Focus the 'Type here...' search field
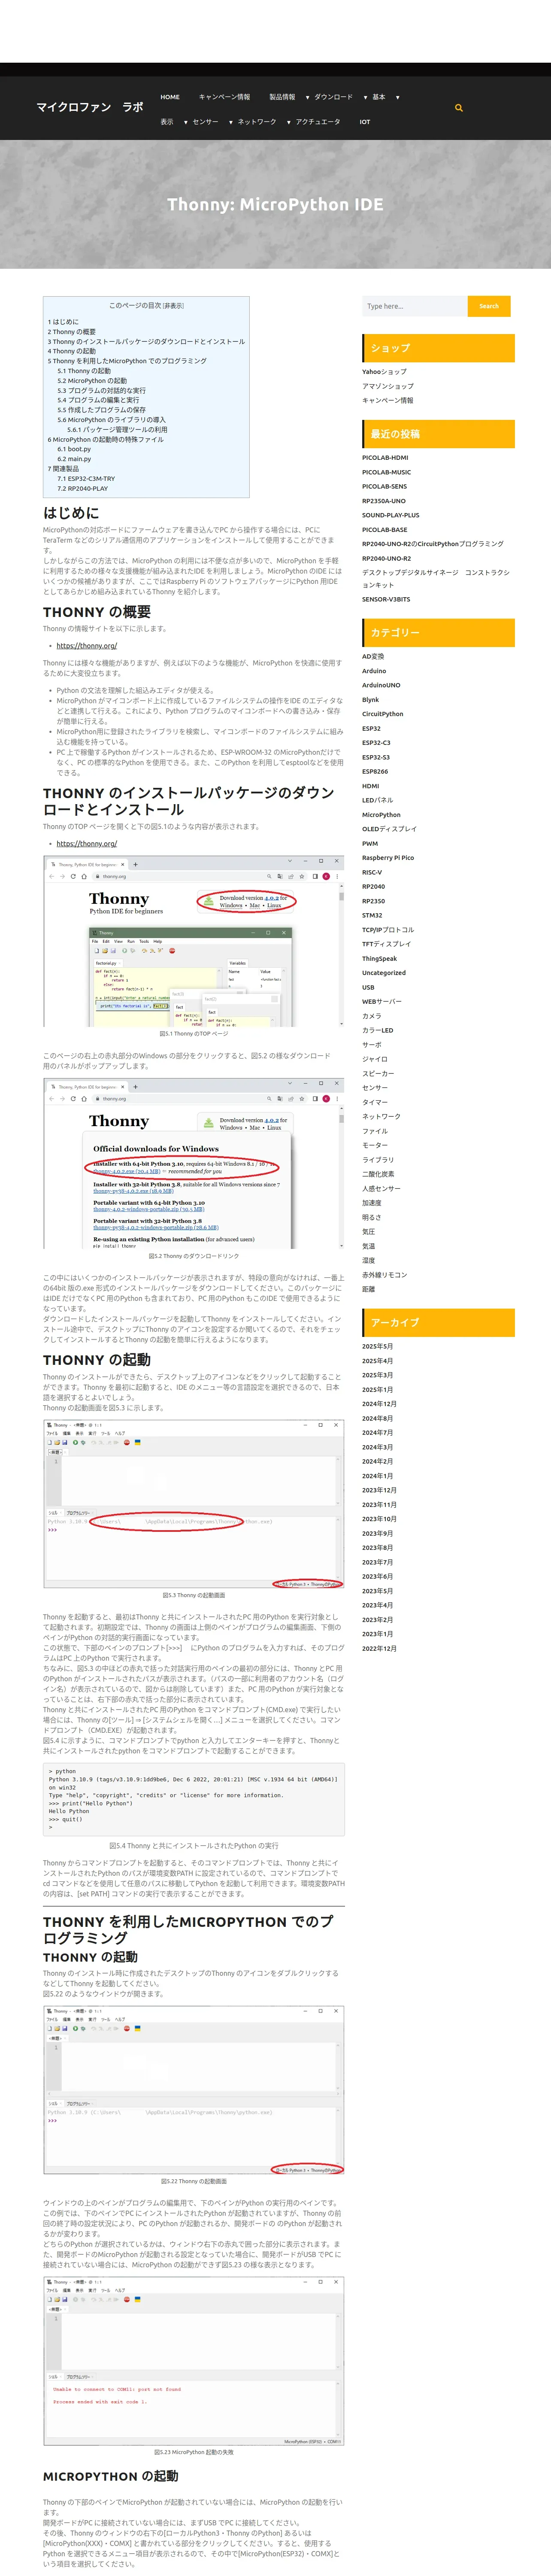The height and width of the screenshot is (2576, 551). (x=414, y=306)
